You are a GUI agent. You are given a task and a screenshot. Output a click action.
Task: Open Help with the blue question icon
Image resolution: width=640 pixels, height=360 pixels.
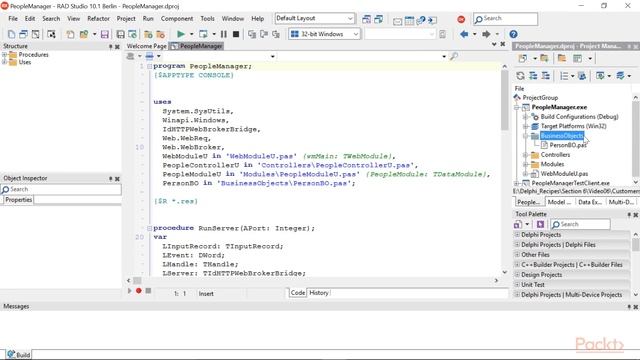[x=513, y=34]
